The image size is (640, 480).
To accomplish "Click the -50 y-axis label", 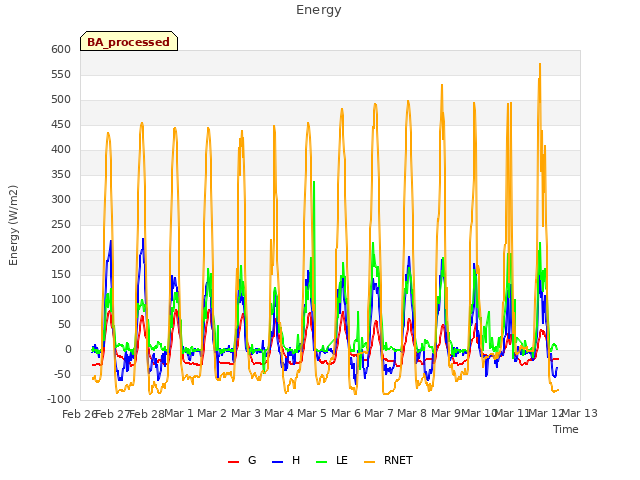I will 62,374.
